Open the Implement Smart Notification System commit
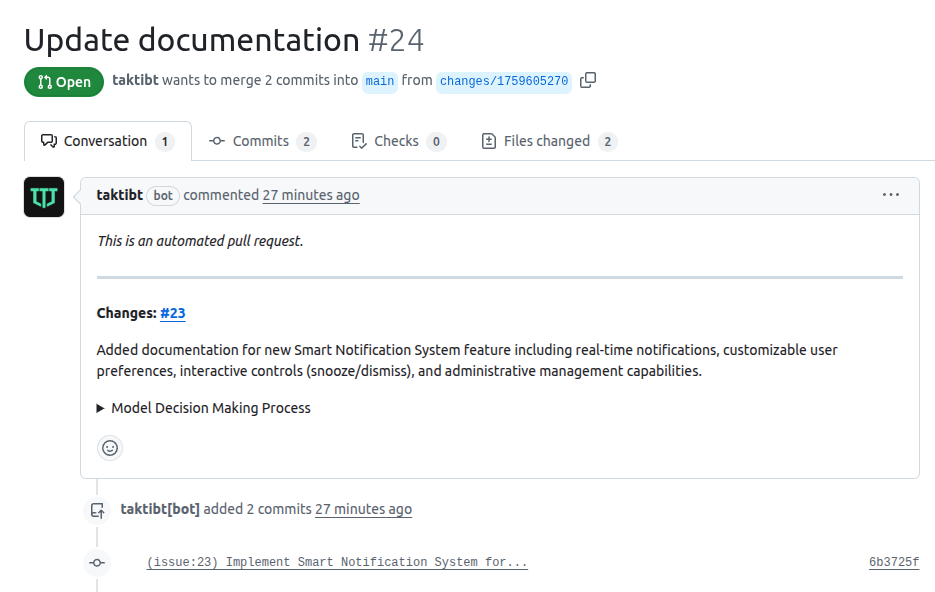Screen dimensions: 935x592 click(x=337, y=562)
